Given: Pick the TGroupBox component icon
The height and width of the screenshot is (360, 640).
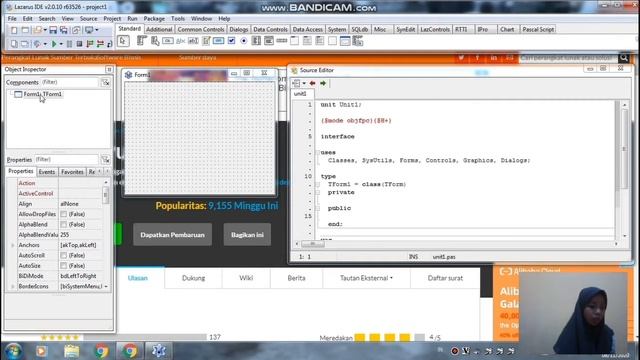Looking at the screenshot, I should tap(294, 41).
